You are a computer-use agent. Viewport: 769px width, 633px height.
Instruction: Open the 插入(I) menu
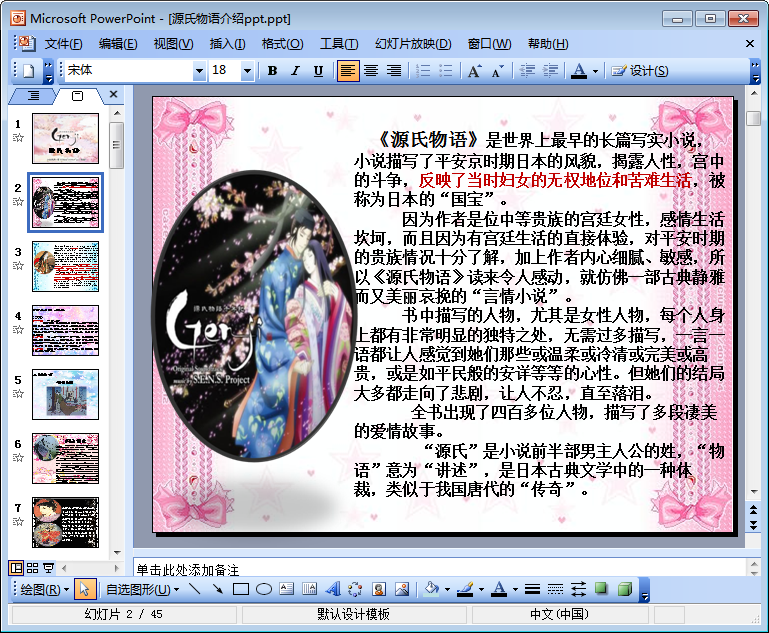coord(228,44)
